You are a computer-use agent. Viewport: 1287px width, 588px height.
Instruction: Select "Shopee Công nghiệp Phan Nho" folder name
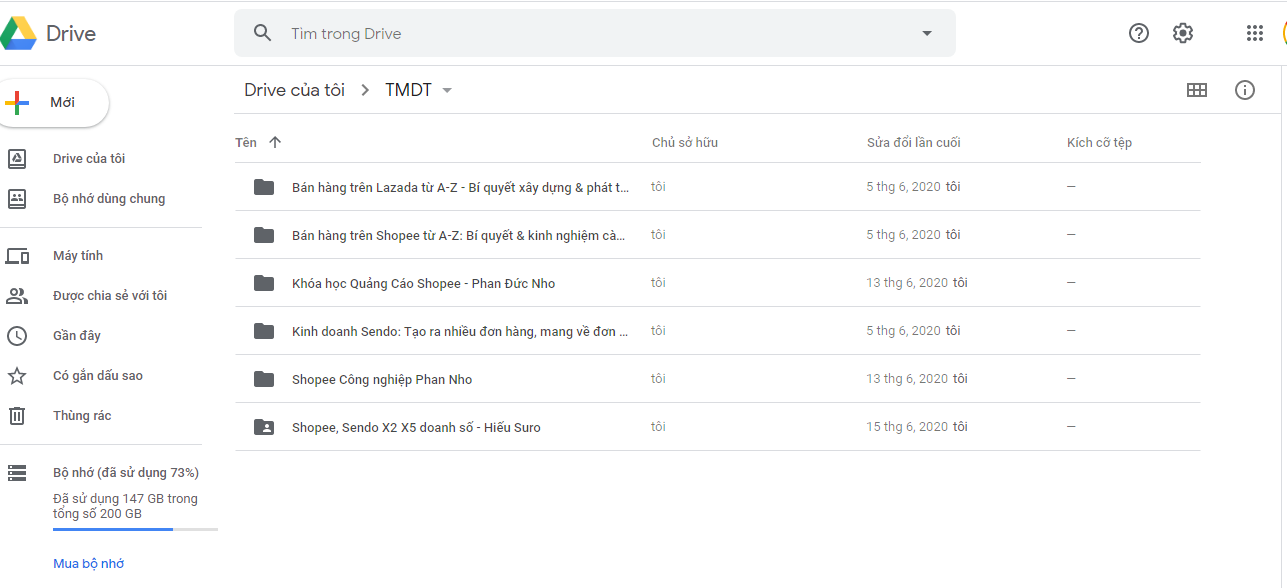(x=382, y=379)
